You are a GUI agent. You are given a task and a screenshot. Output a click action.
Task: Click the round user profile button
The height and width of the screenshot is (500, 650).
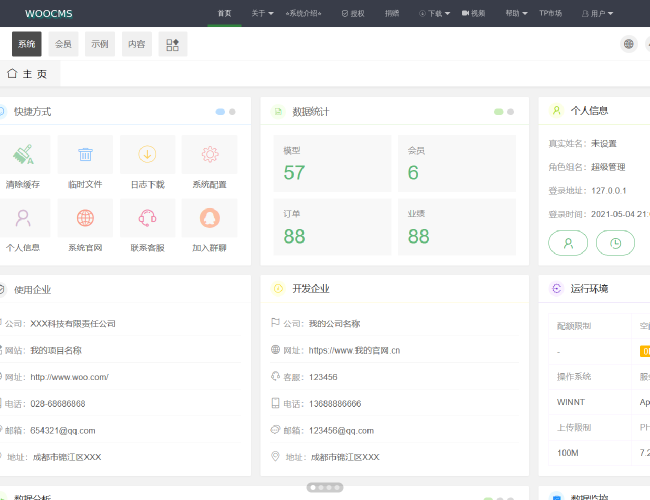[568, 243]
